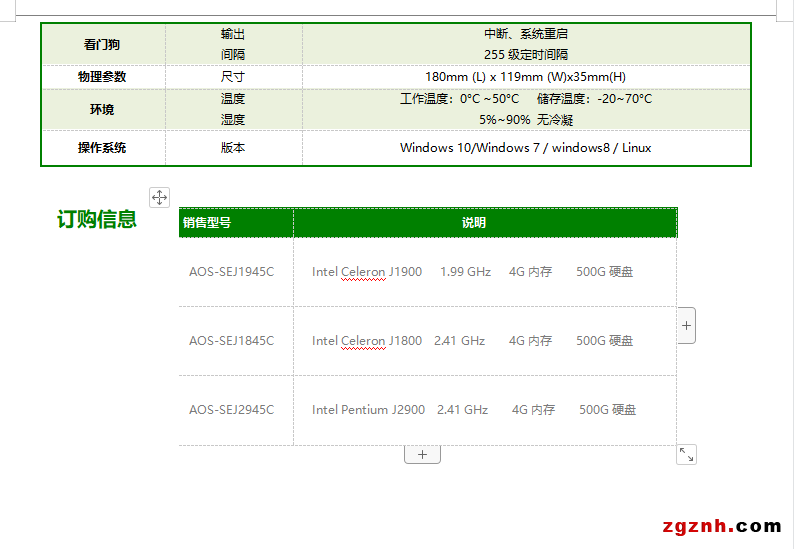Click the add column plus button
This screenshot has width=794, height=549.
[686, 325]
